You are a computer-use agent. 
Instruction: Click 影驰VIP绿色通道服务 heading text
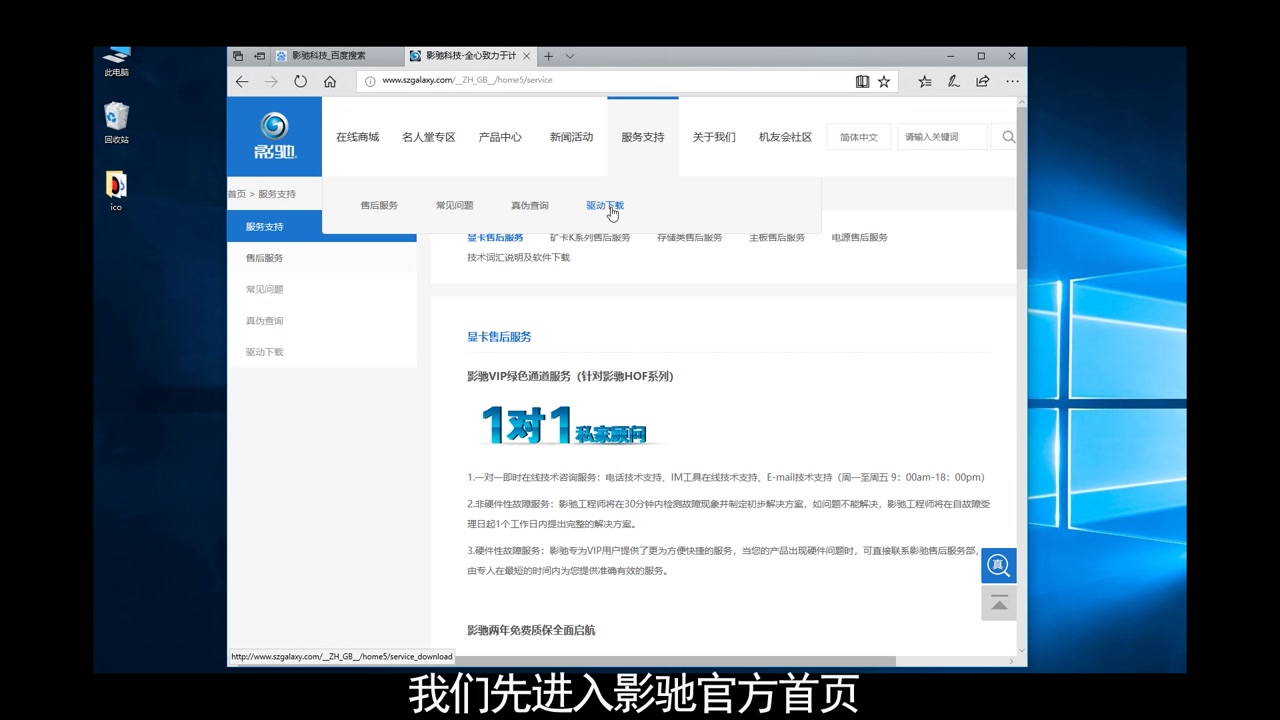click(x=570, y=377)
